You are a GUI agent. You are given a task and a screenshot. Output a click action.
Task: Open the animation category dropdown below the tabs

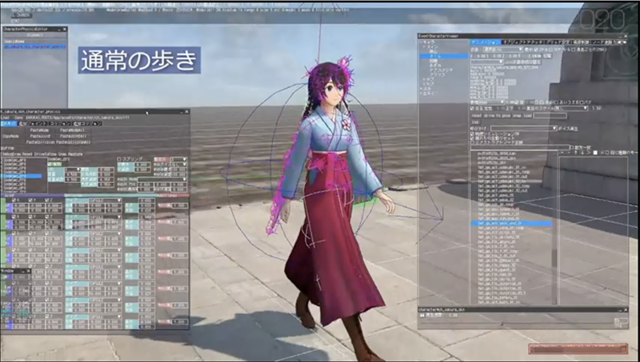click(502, 49)
